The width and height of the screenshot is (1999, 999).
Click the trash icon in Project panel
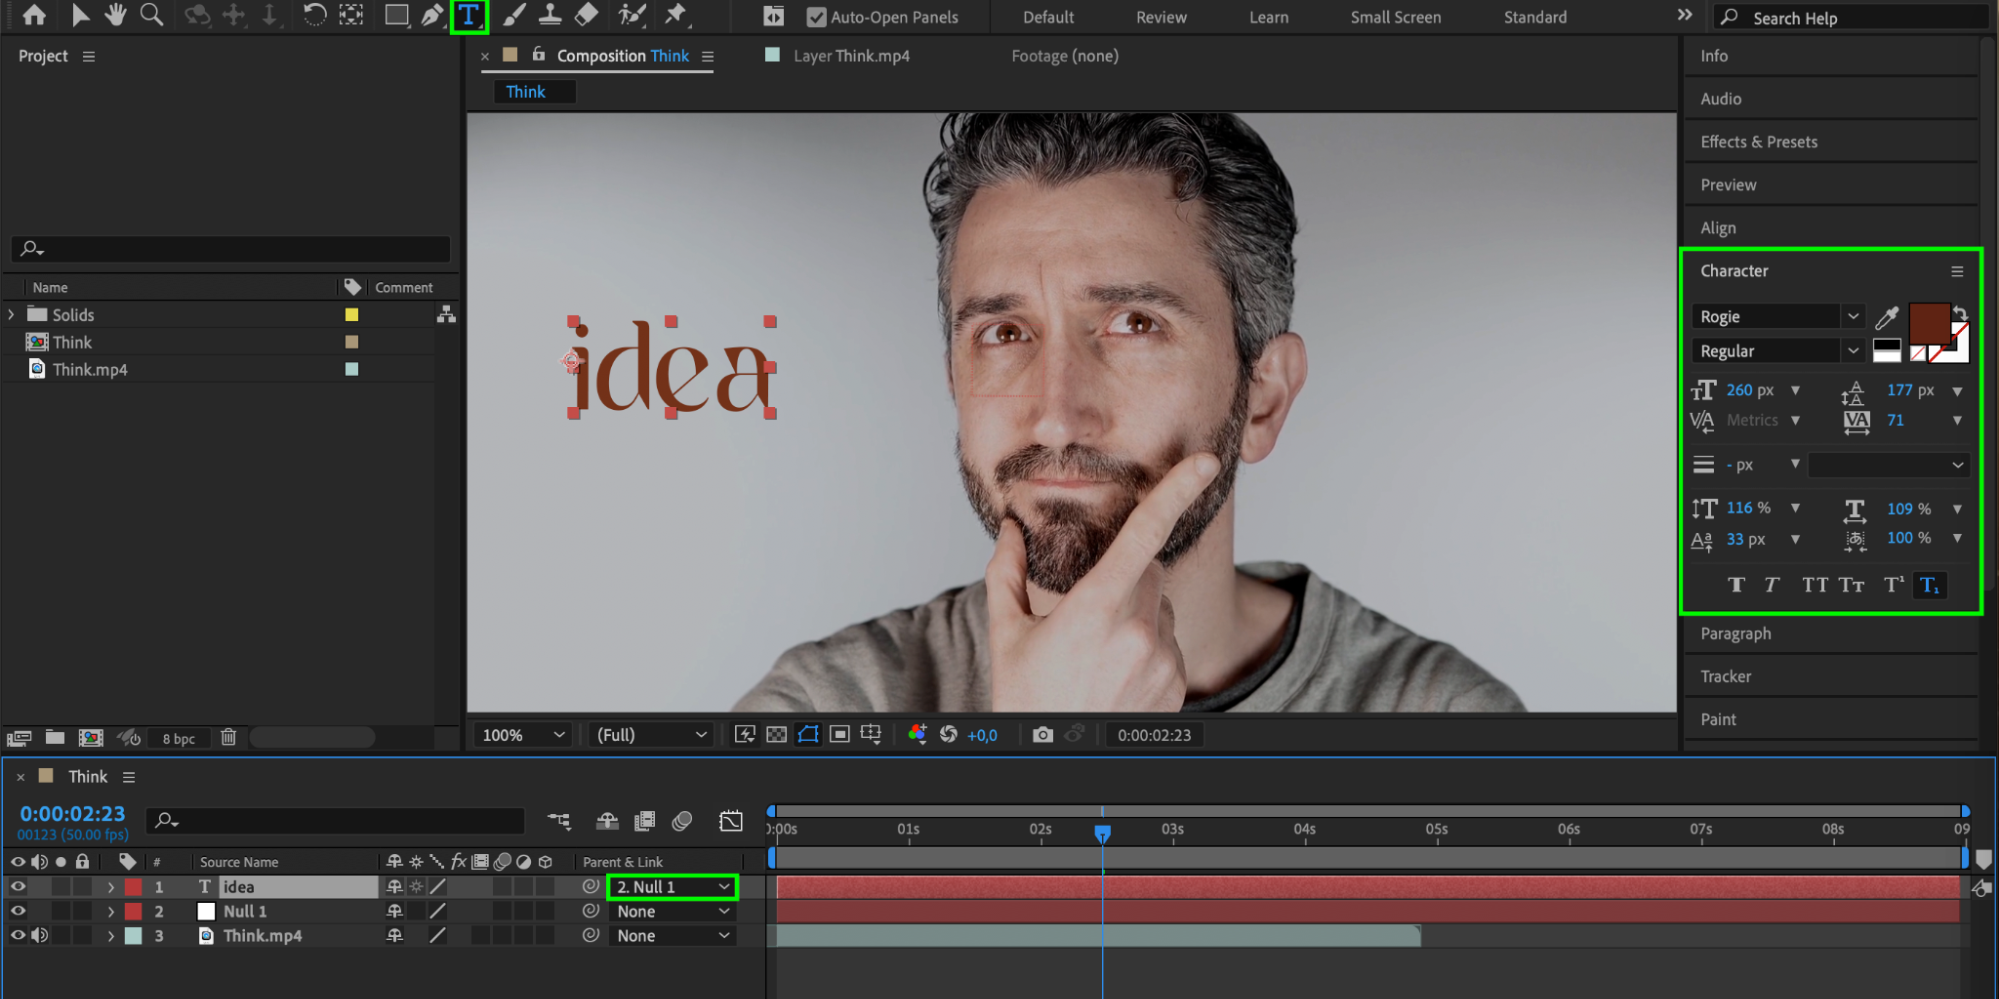tap(228, 738)
